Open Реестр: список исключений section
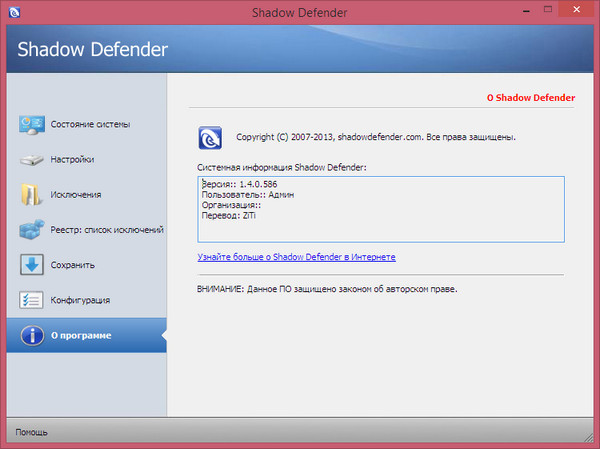Image resolution: width=600 pixels, height=449 pixels. coord(107,230)
